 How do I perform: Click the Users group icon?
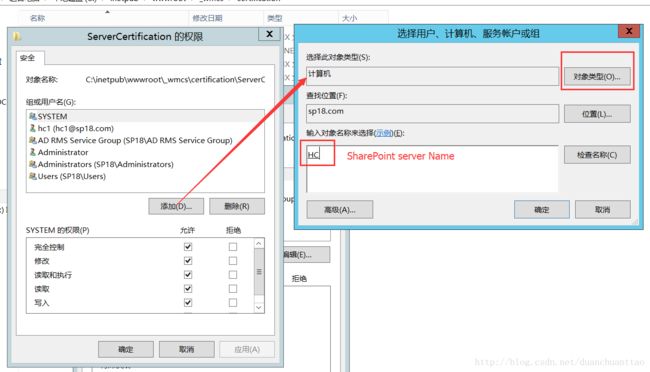pos(33,176)
